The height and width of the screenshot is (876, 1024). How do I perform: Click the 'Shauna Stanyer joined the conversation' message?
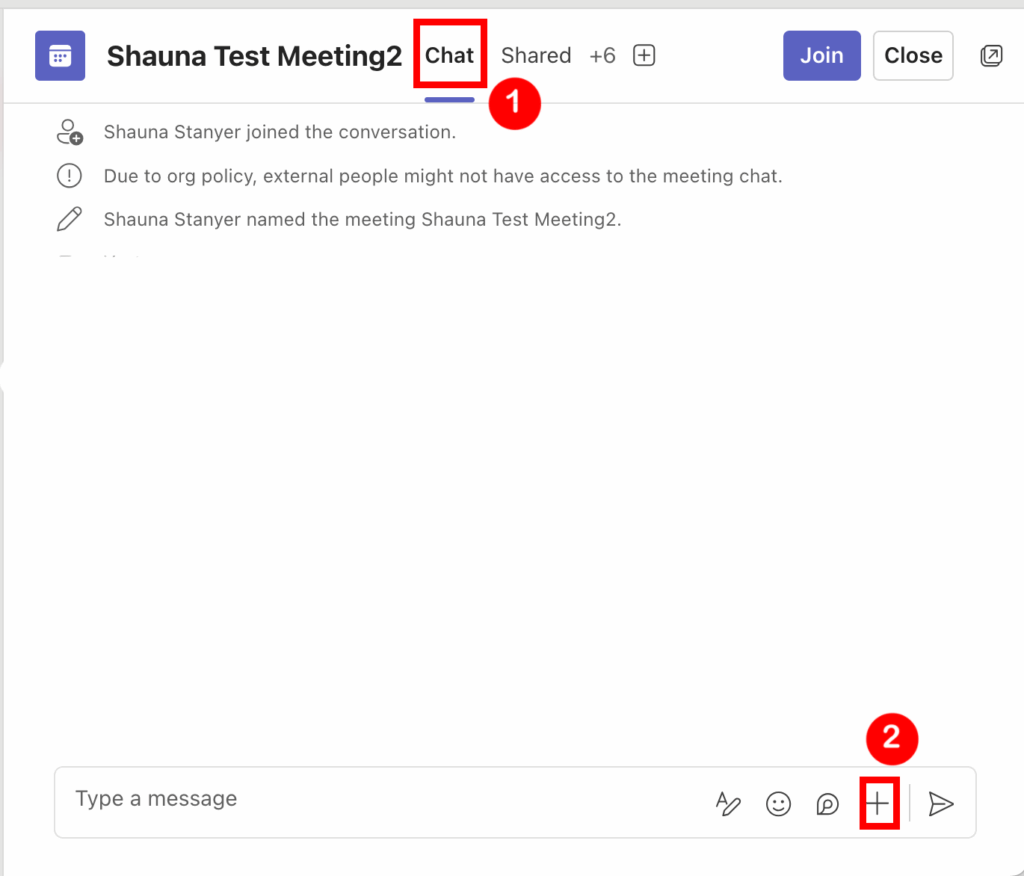pos(280,132)
